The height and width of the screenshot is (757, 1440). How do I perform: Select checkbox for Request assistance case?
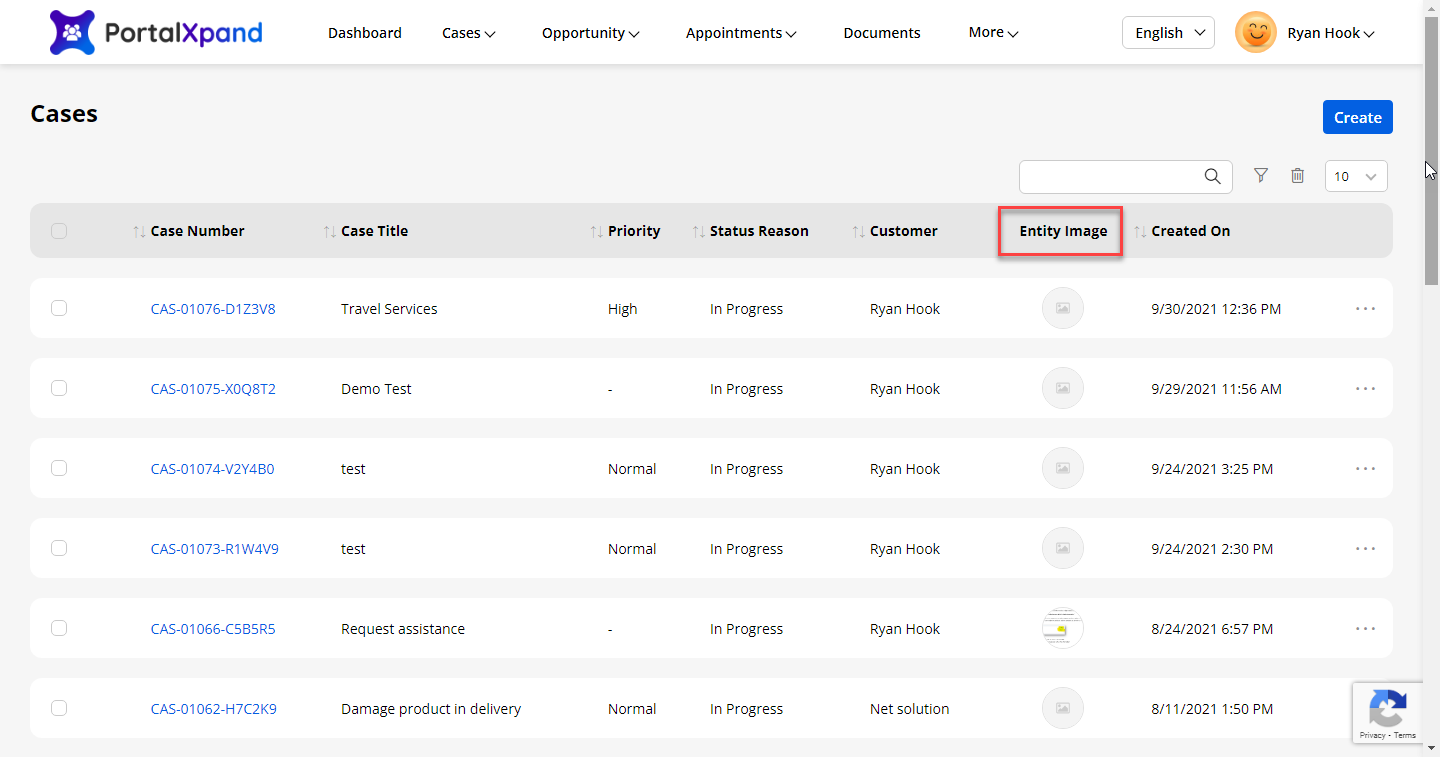point(59,628)
